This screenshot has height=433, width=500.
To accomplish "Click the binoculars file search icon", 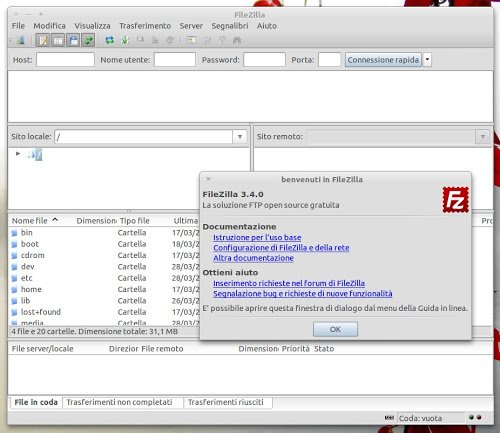I will click(x=237, y=41).
